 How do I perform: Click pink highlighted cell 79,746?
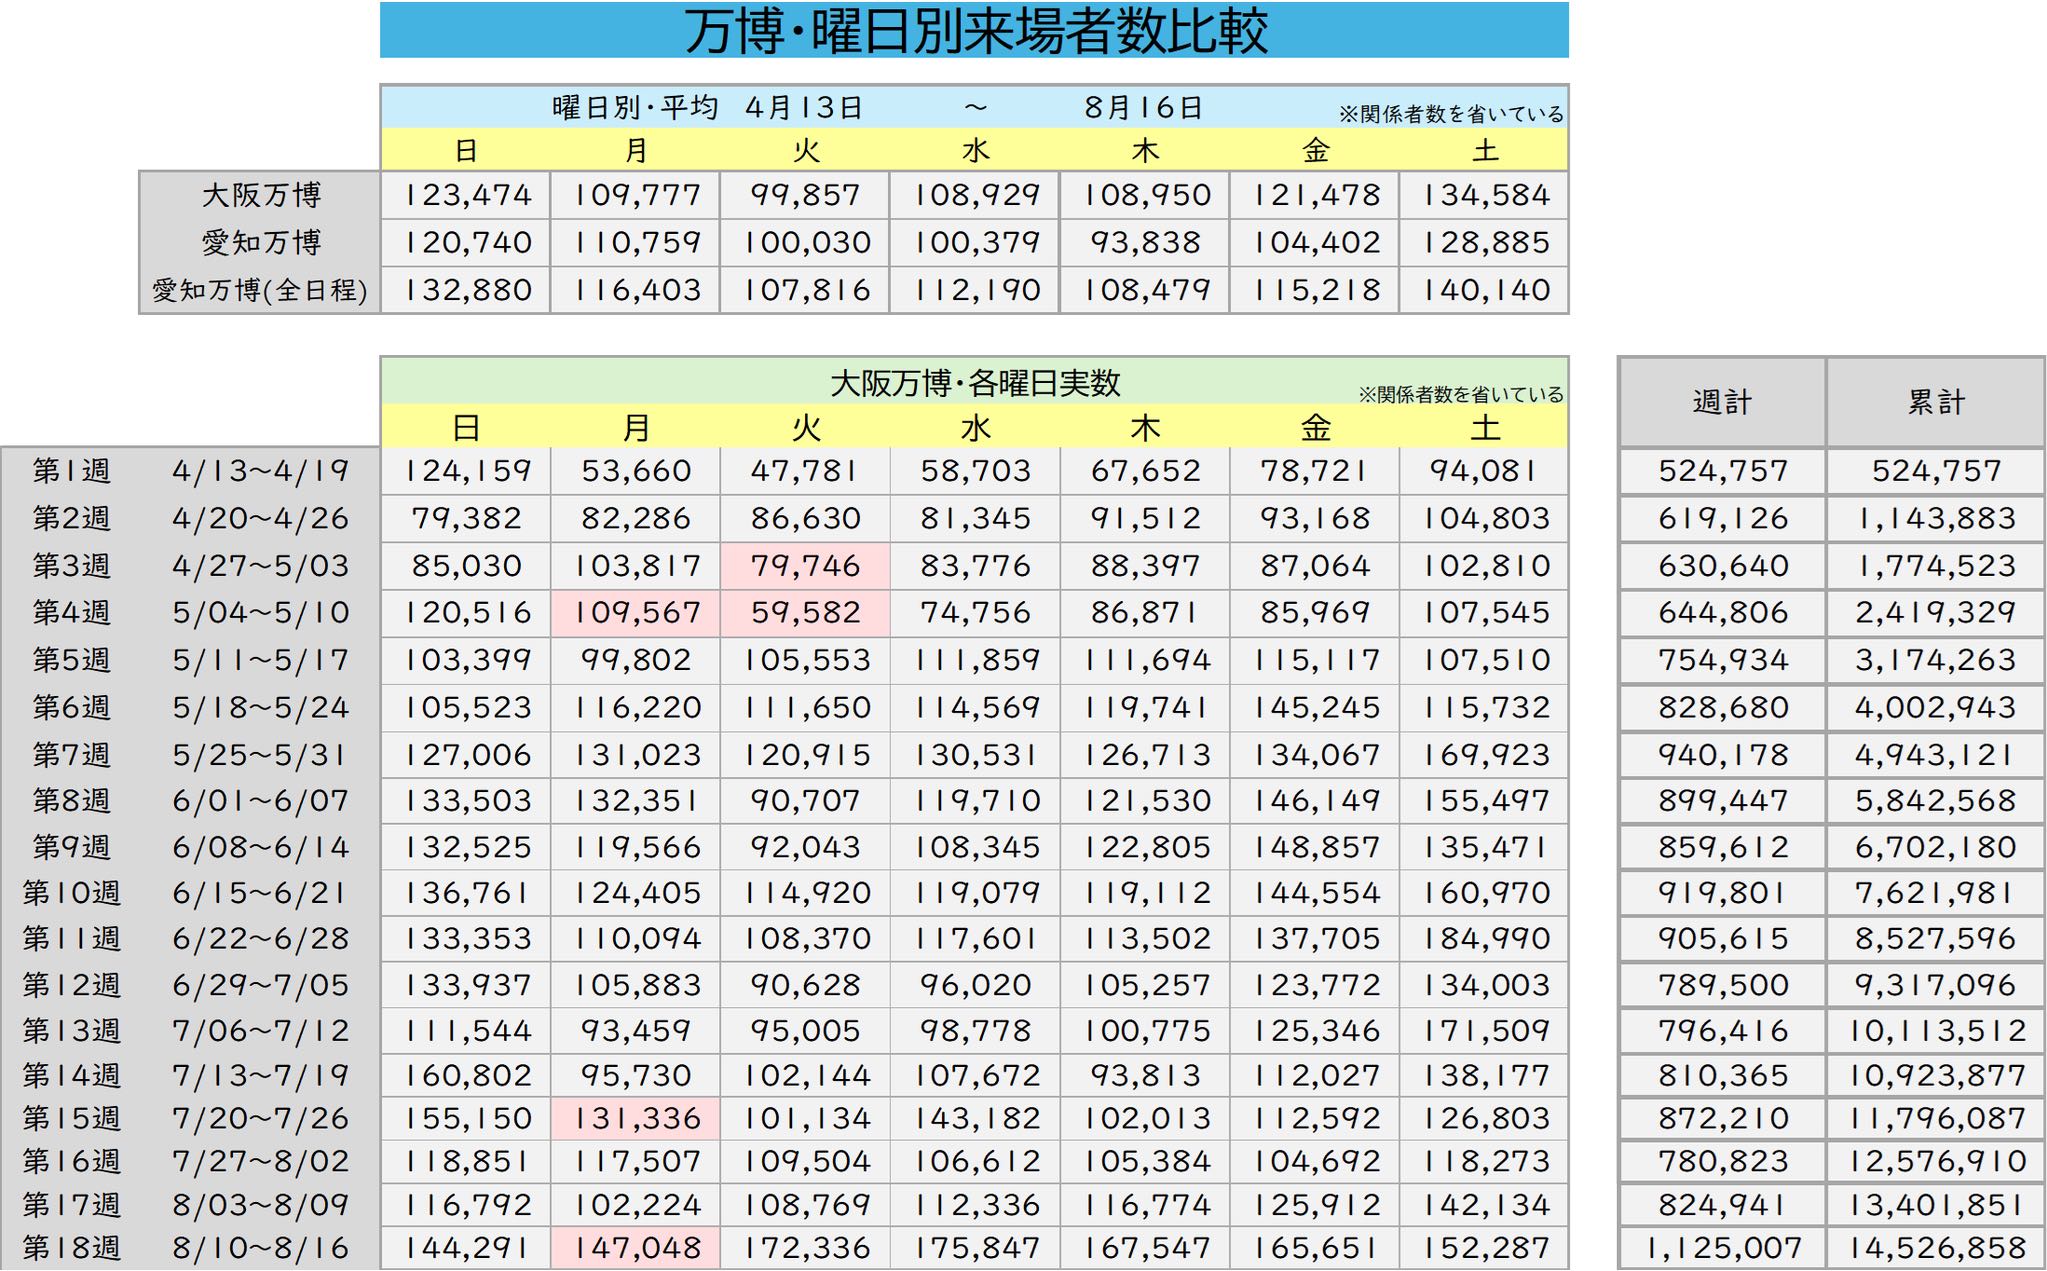(x=805, y=566)
